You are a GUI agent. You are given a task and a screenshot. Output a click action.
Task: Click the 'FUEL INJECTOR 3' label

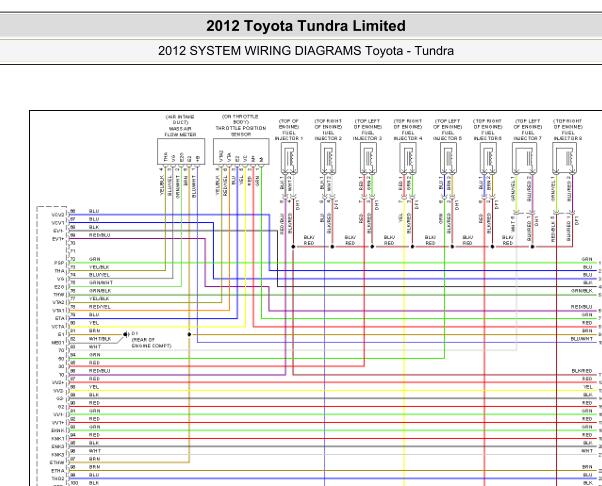pos(368,135)
